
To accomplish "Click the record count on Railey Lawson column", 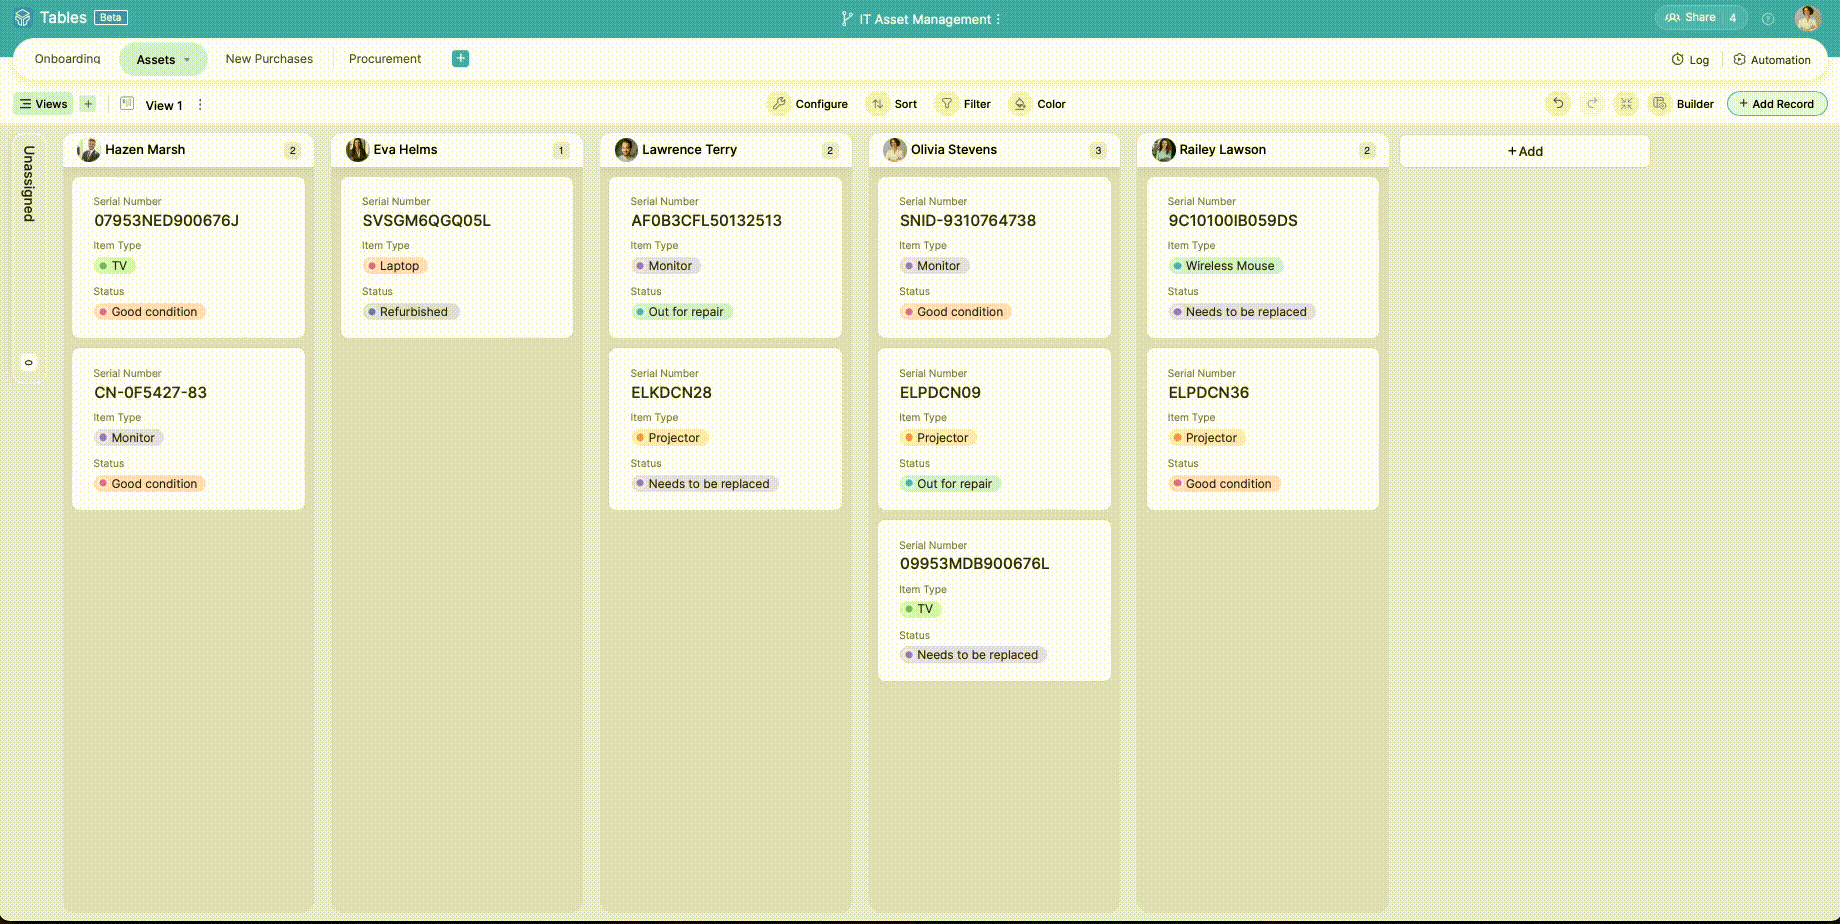I will pyautogui.click(x=1367, y=150).
